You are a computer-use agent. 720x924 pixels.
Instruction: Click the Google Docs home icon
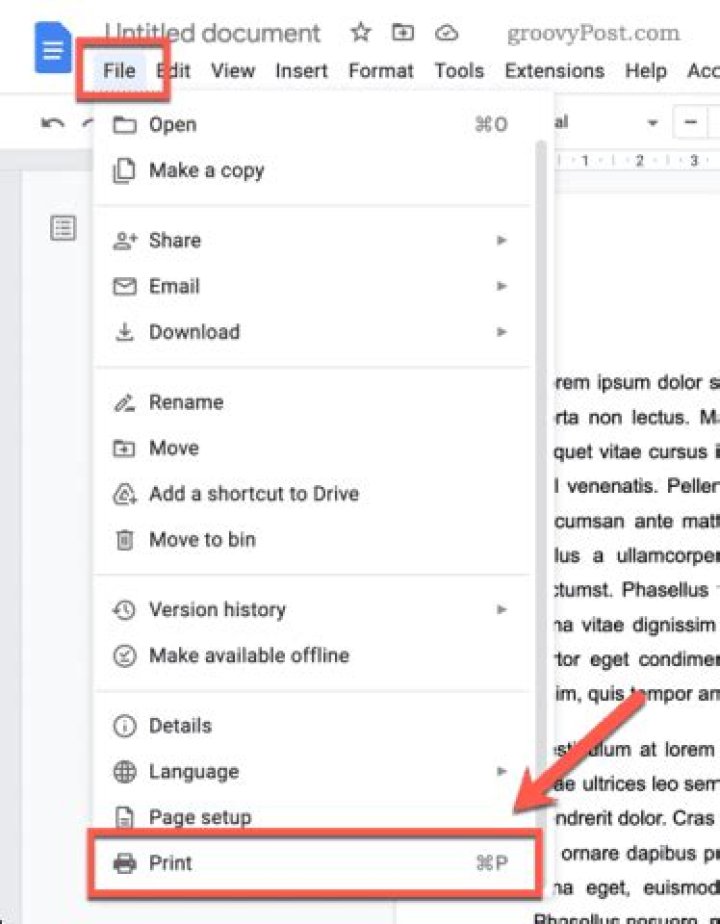(52, 46)
